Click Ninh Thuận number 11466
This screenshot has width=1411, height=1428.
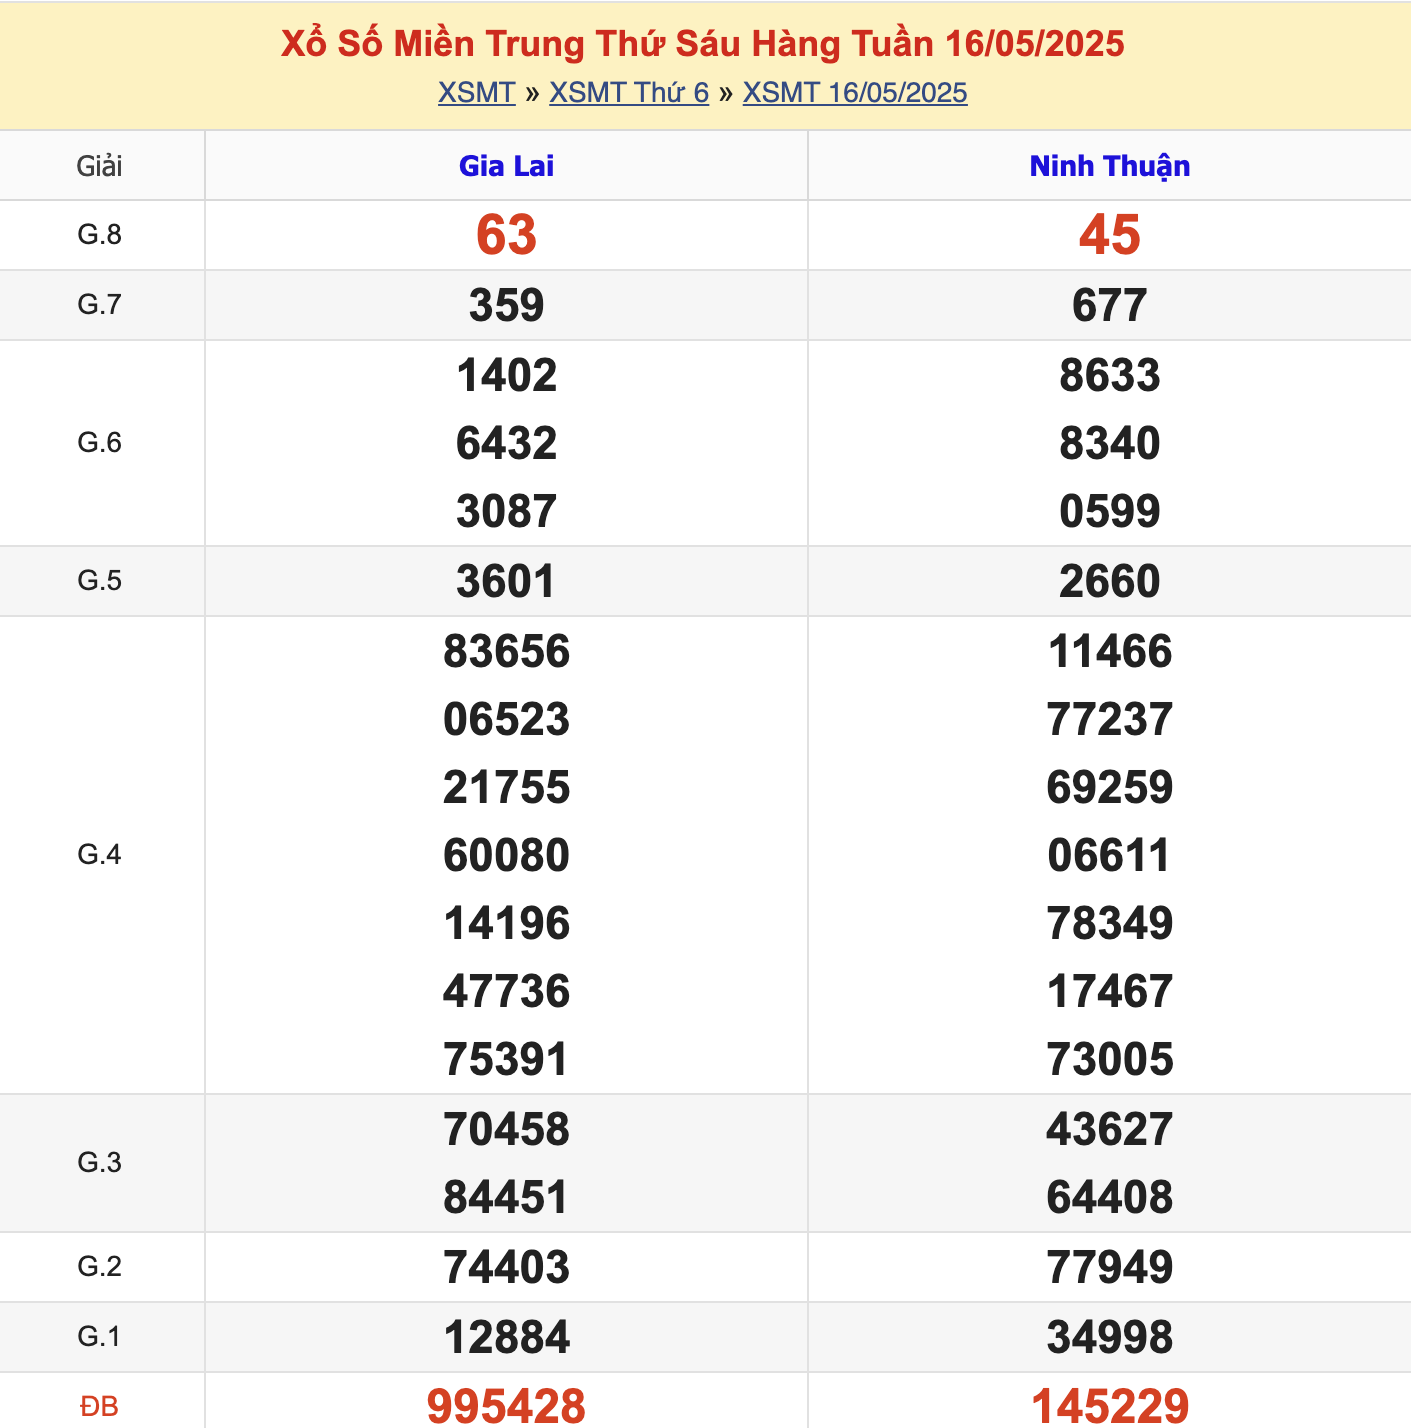pos(1110,651)
